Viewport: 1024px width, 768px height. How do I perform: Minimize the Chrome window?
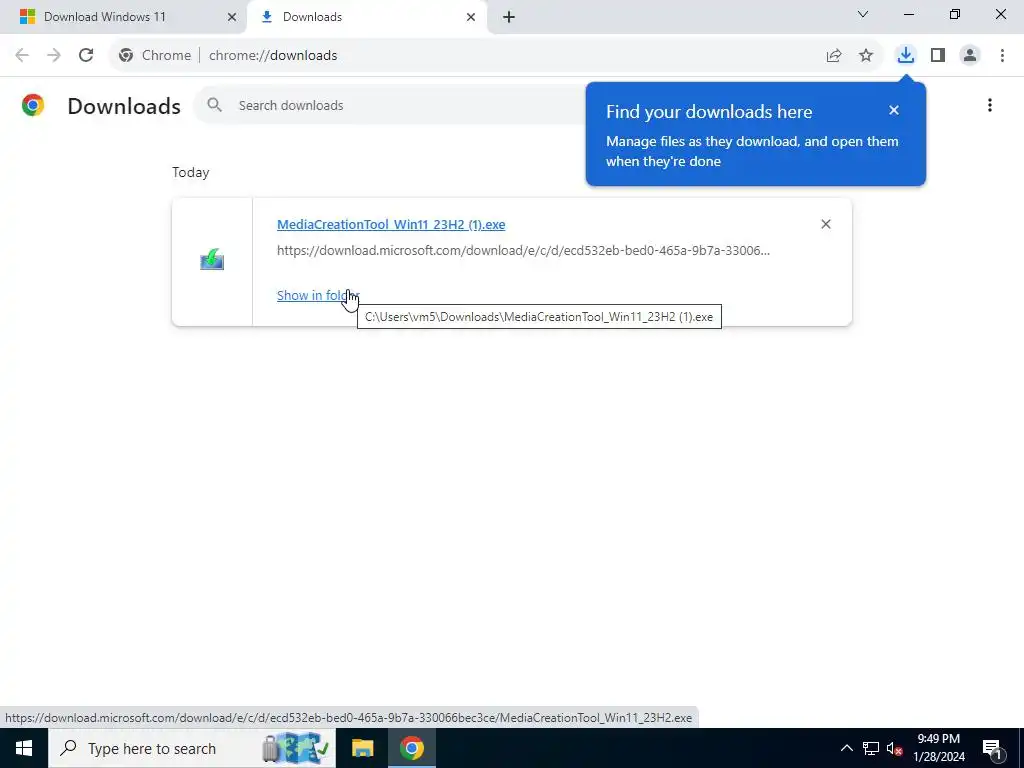pos(908,14)
